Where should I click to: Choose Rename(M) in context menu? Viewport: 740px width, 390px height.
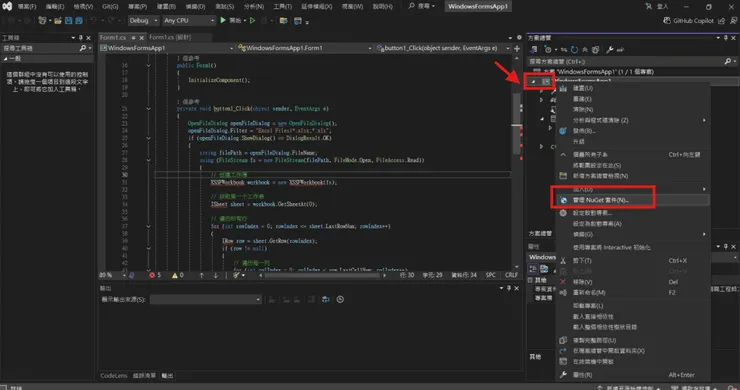(632, 292)
